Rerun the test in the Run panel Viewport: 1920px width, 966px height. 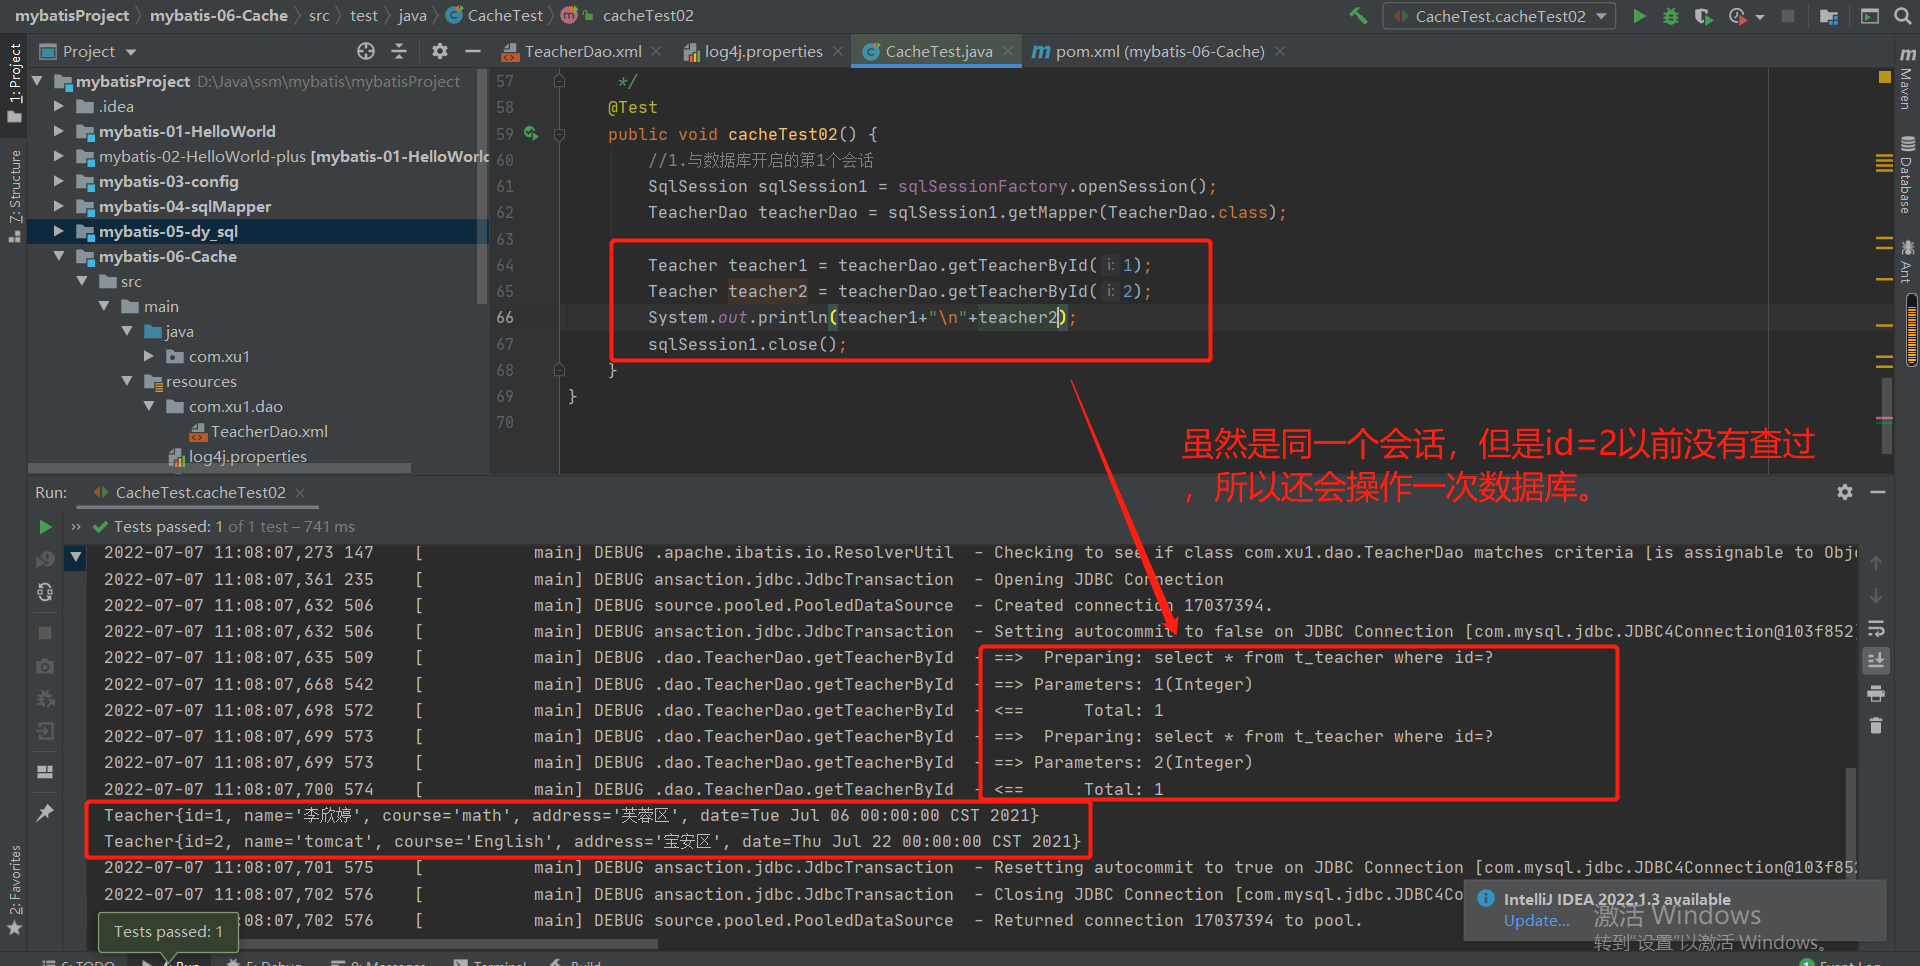point(45,527)
